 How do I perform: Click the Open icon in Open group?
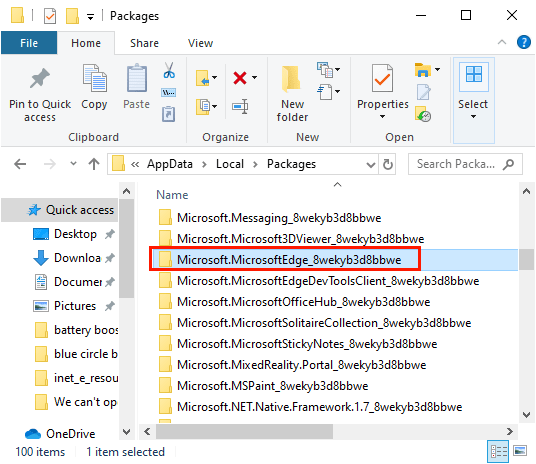(x=423, y=70)
